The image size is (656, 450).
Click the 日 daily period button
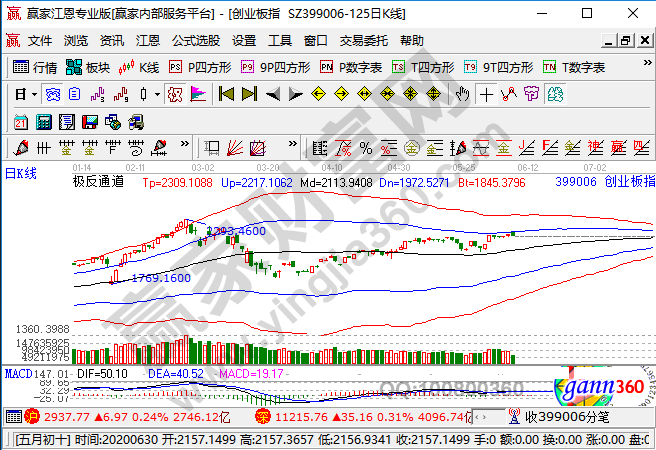(x=21, y=95)
